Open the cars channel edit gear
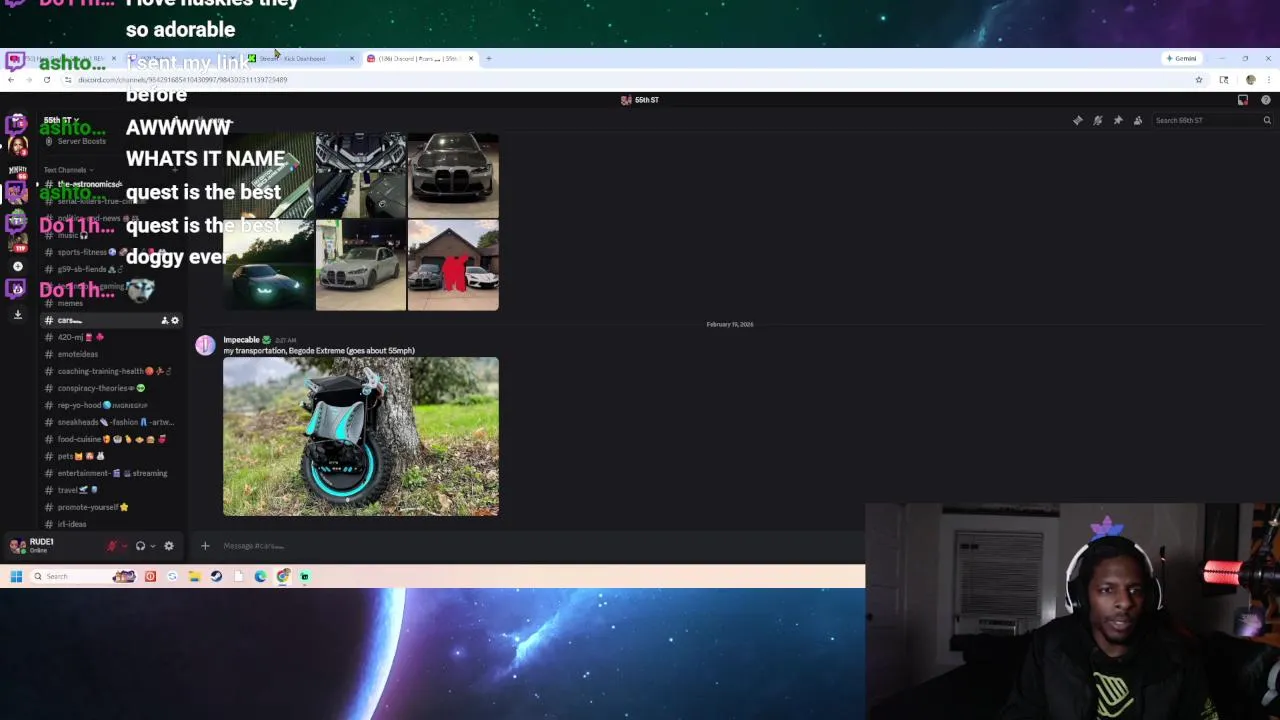This screenshot has width=1280, height=720. point(175,320)
